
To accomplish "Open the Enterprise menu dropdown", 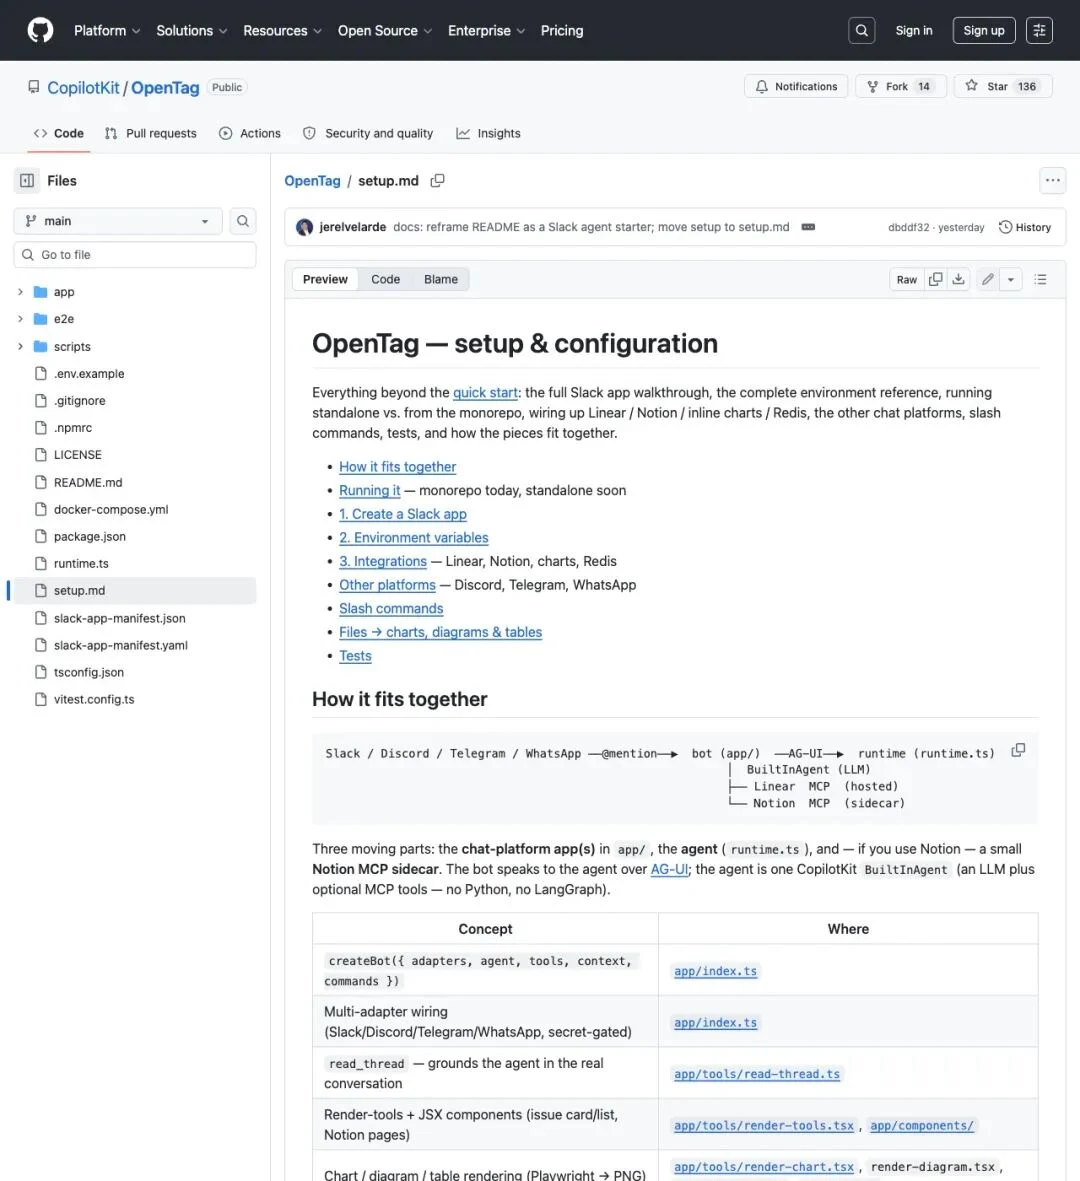I will tap(486, 31).
